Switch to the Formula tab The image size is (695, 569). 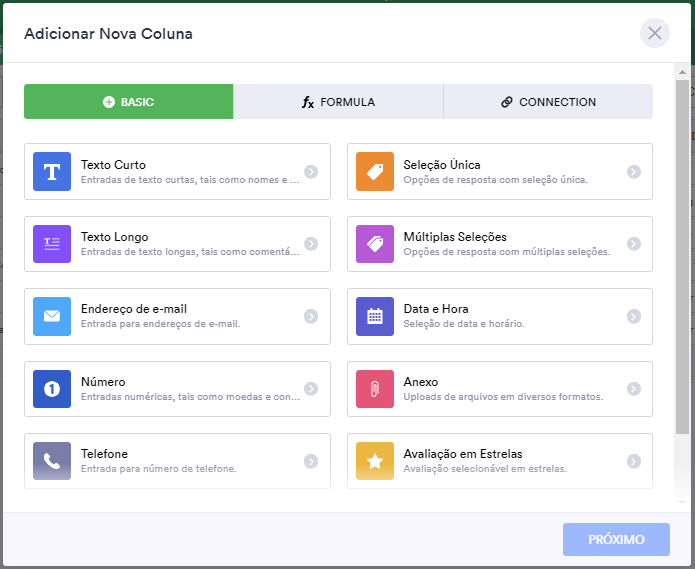[338, 102]
